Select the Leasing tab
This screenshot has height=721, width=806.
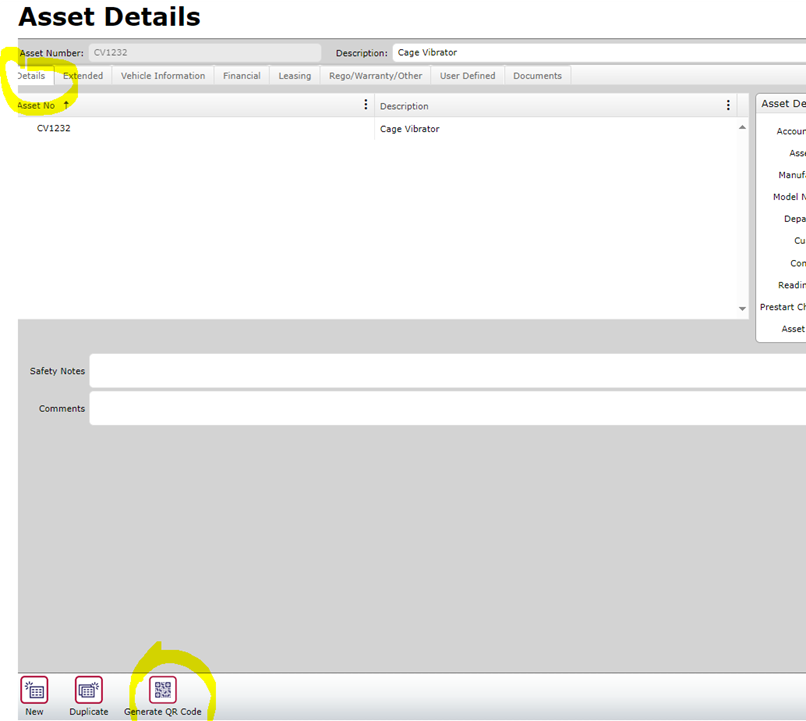tap(295, 76)
